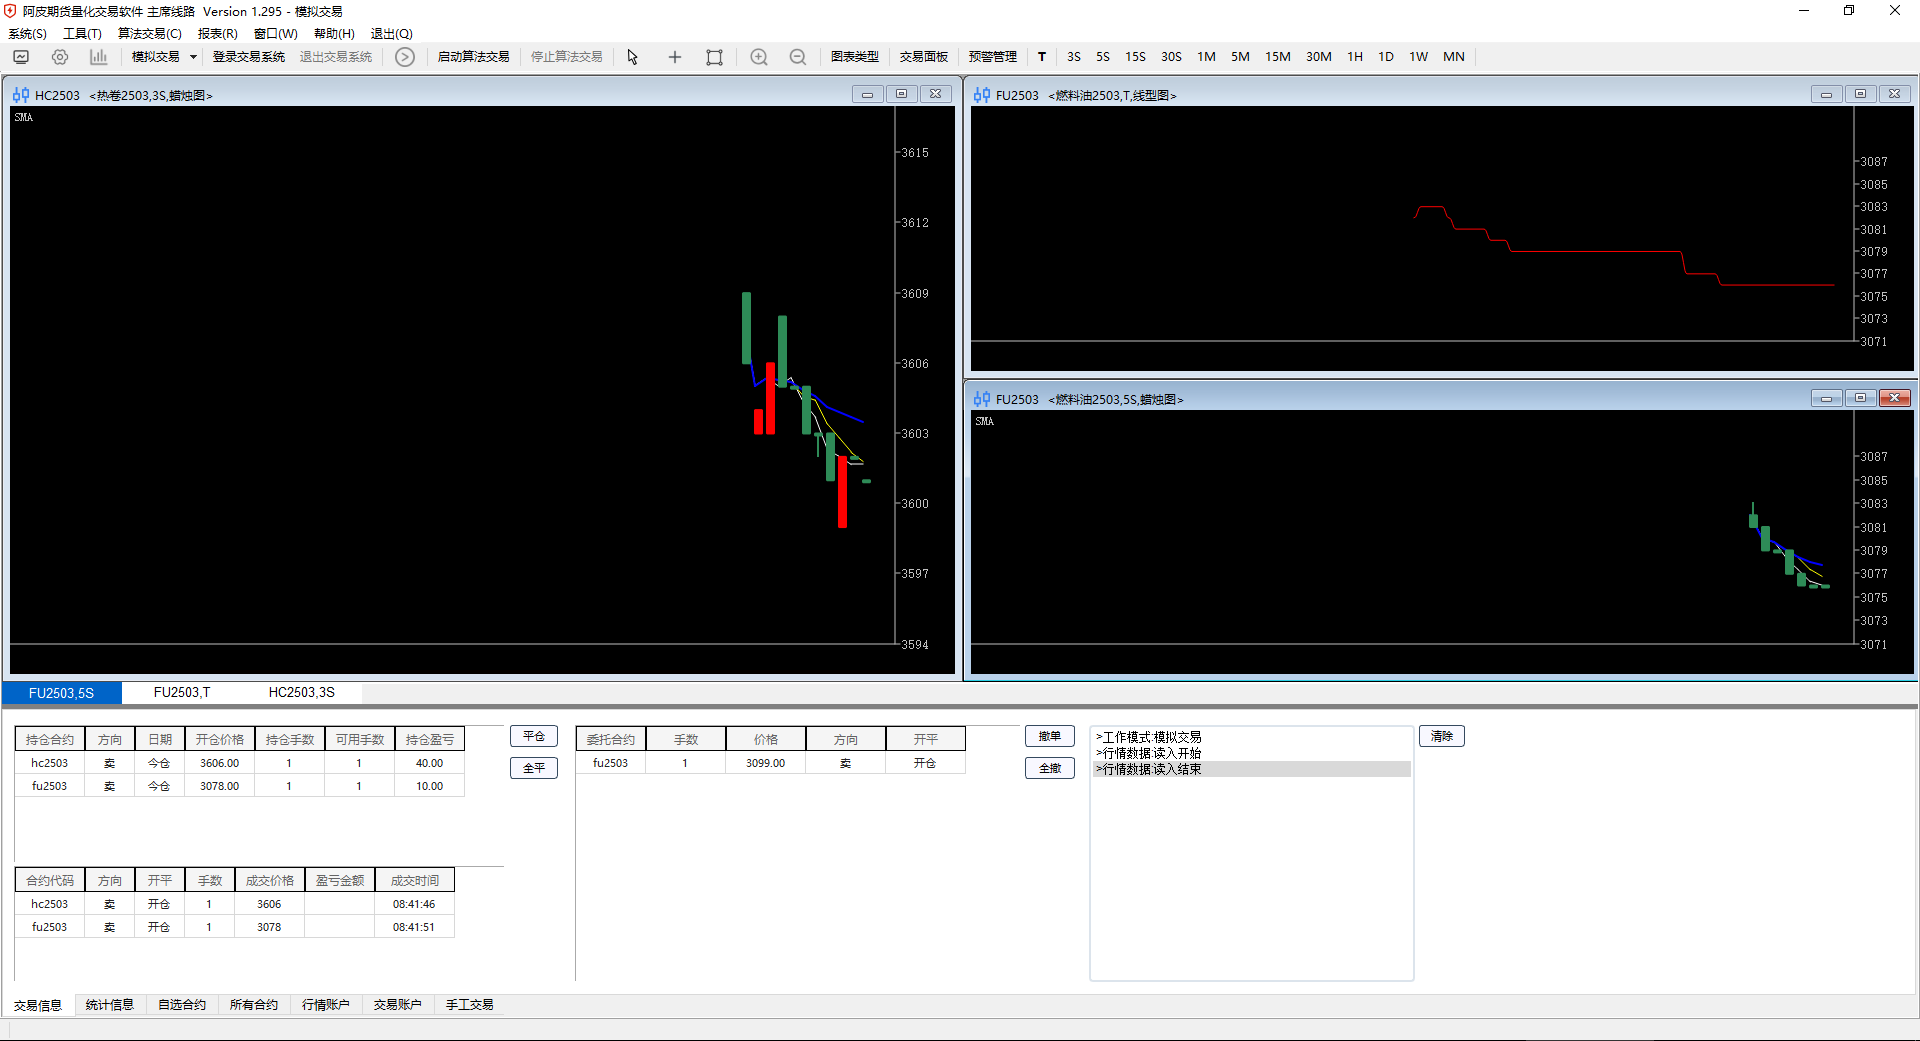Switch to the HC2503,3S chart tab
The height and width of the screenshot is (1041, 1920).
click(x=301, y=692)
